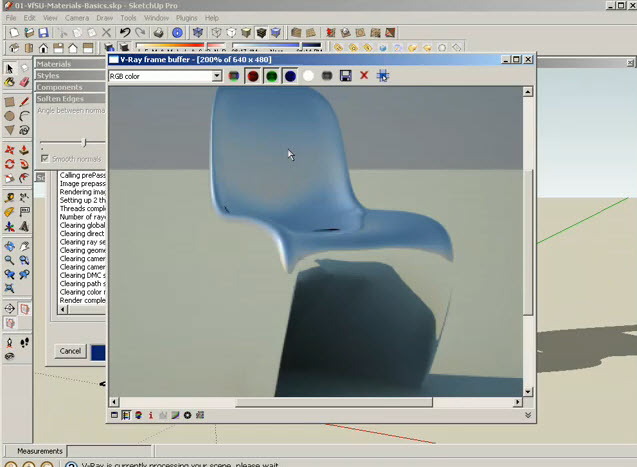Select the Circle drawing tool

pos(10,116)
